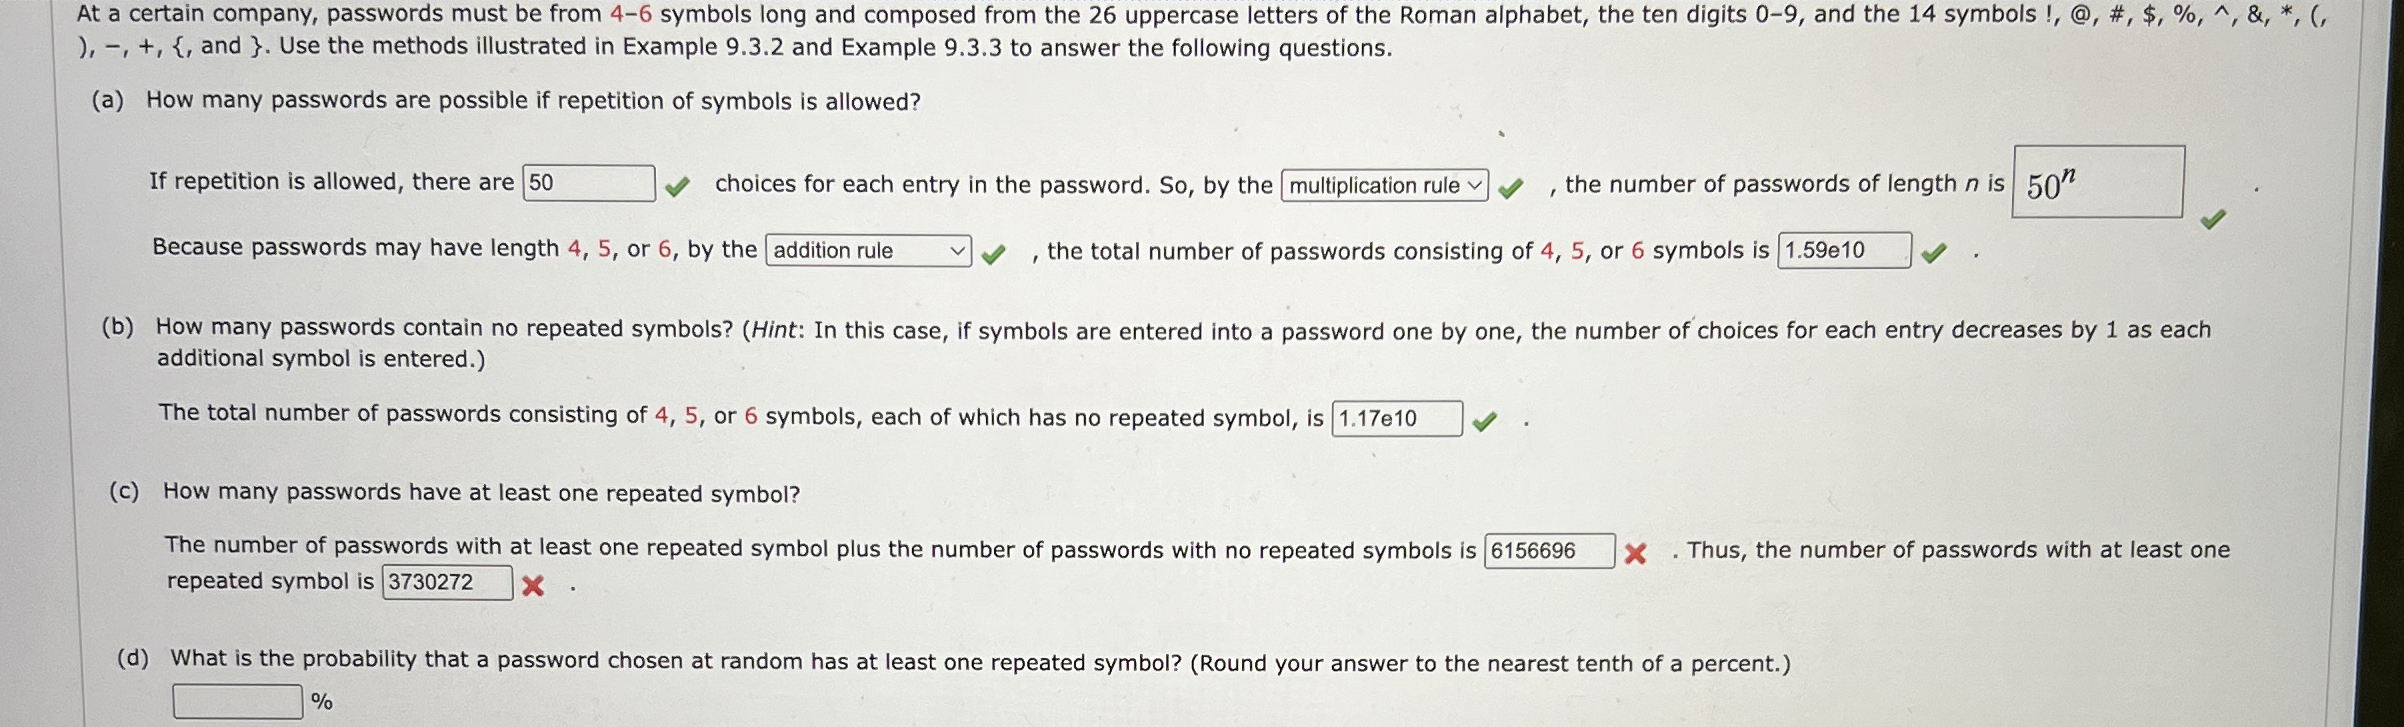2404x727 pixels.
Task: Click the checkmark after the multiplication rule dropdown
Action: click(x=1512, y=184)
